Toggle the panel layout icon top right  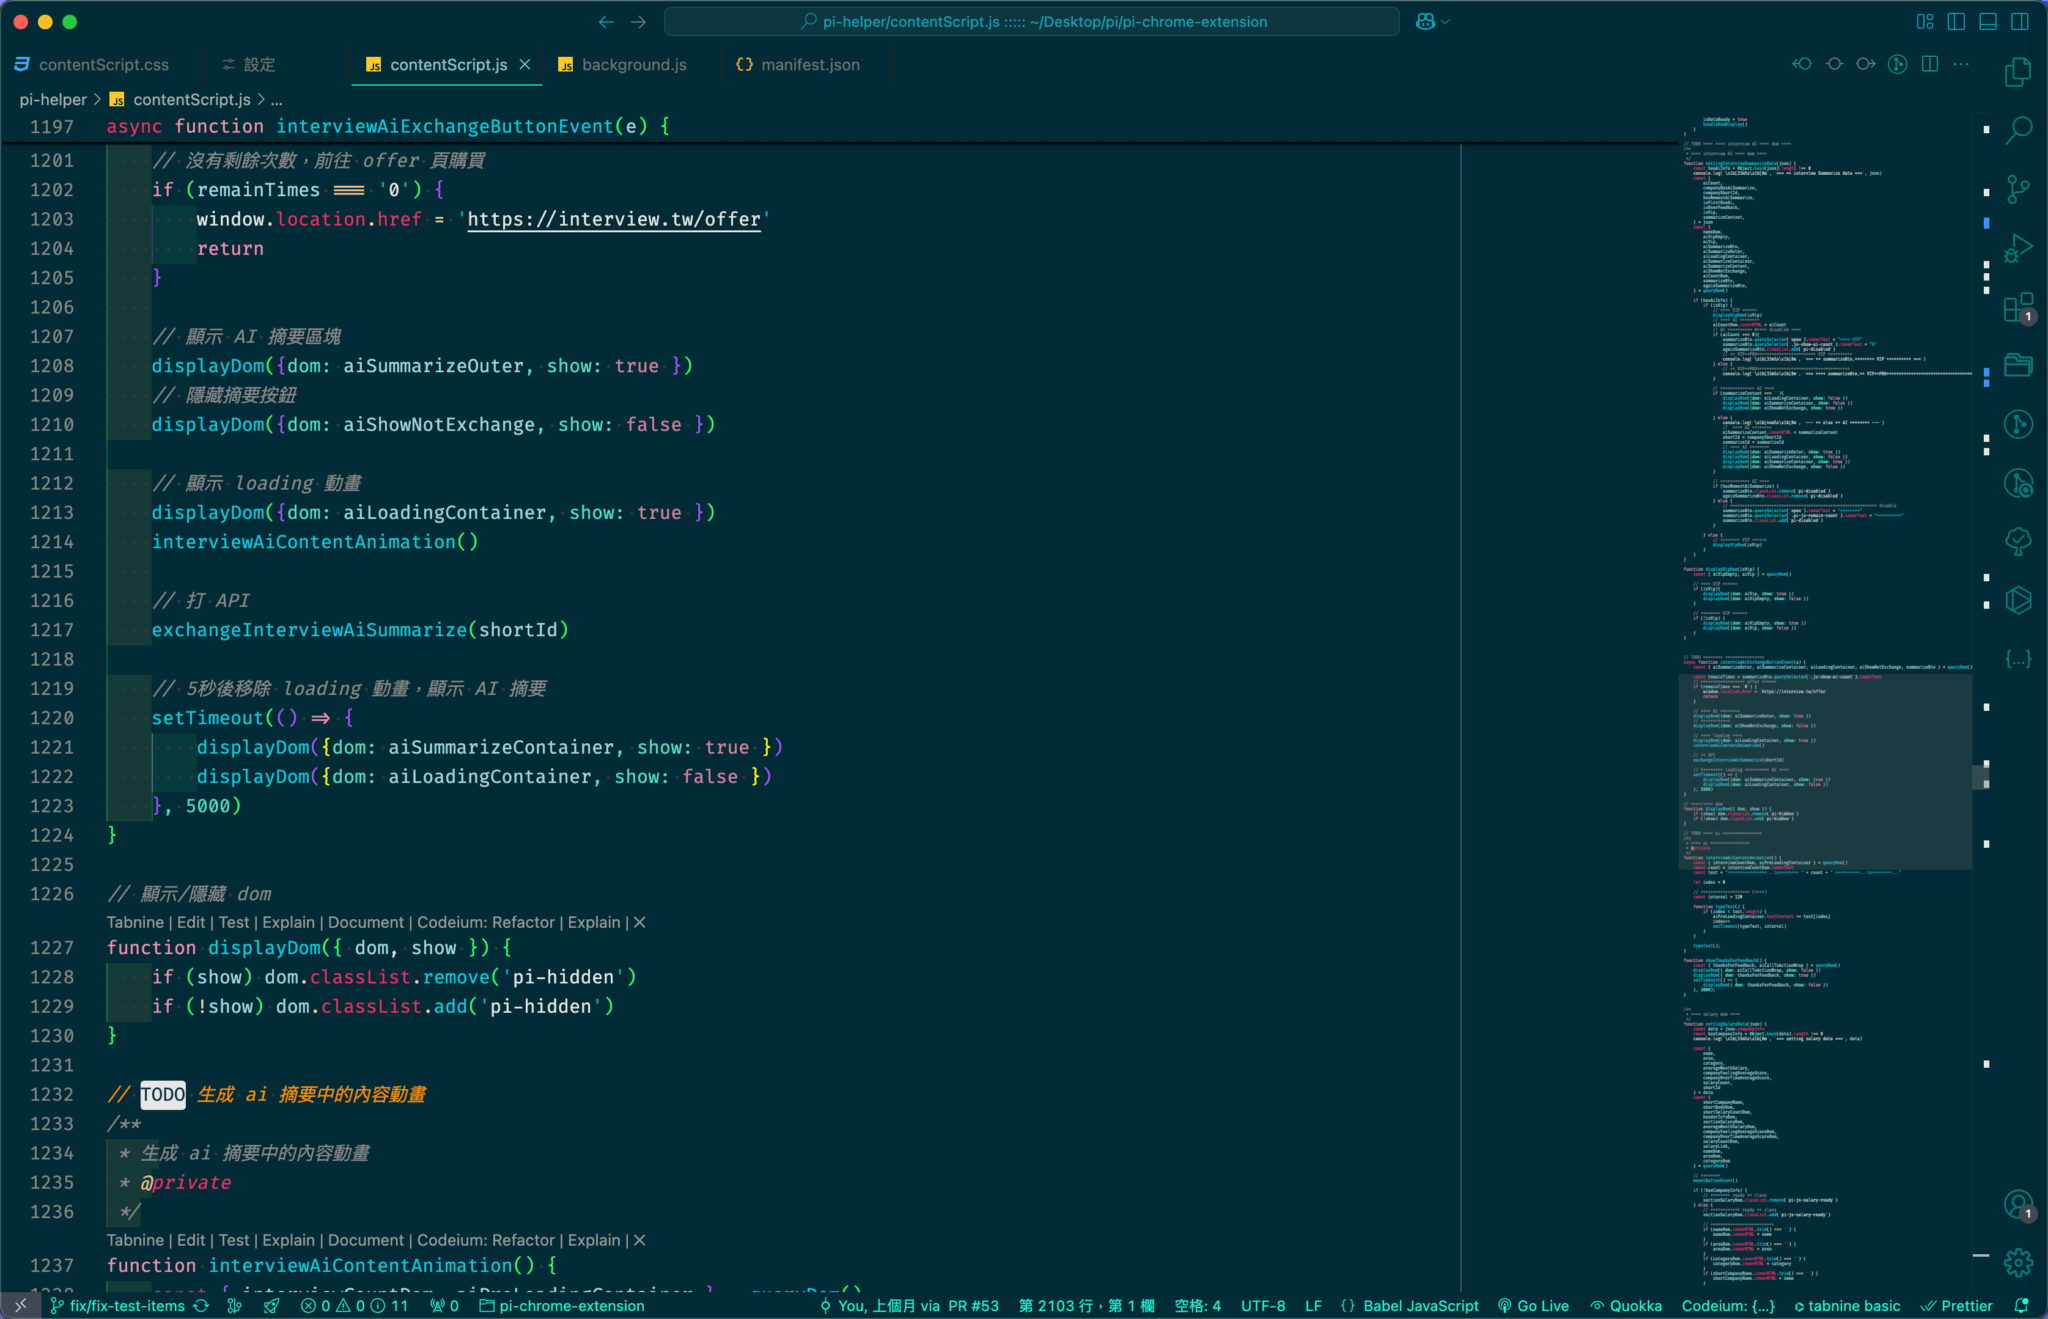click(1987, 21)
